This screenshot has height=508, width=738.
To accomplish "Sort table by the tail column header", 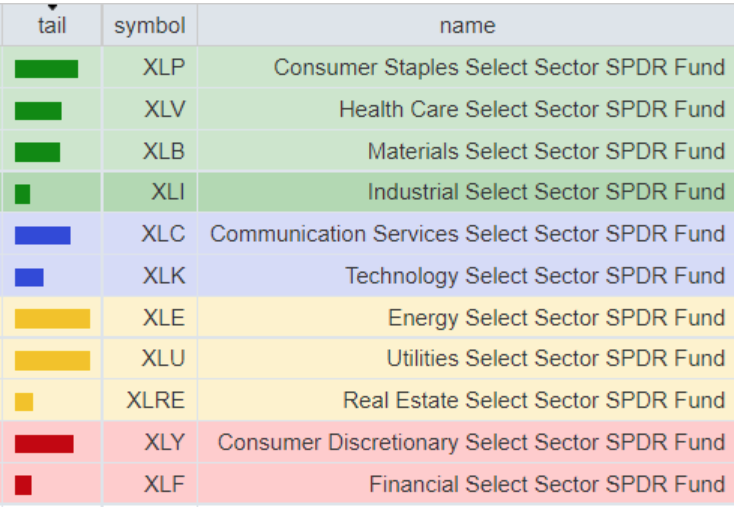I will (51, 25).
